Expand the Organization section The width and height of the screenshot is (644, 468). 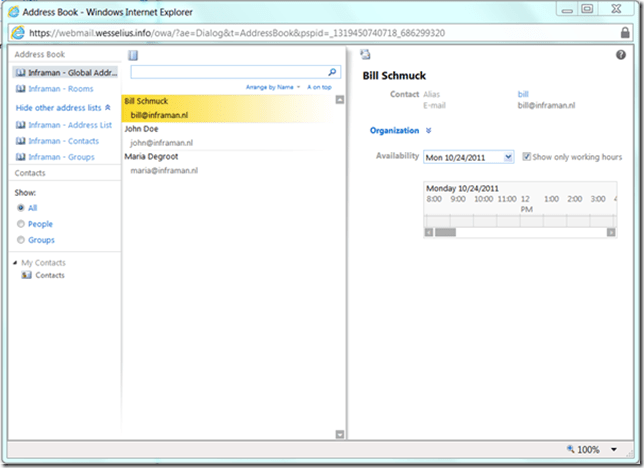(x=428, y=130)
